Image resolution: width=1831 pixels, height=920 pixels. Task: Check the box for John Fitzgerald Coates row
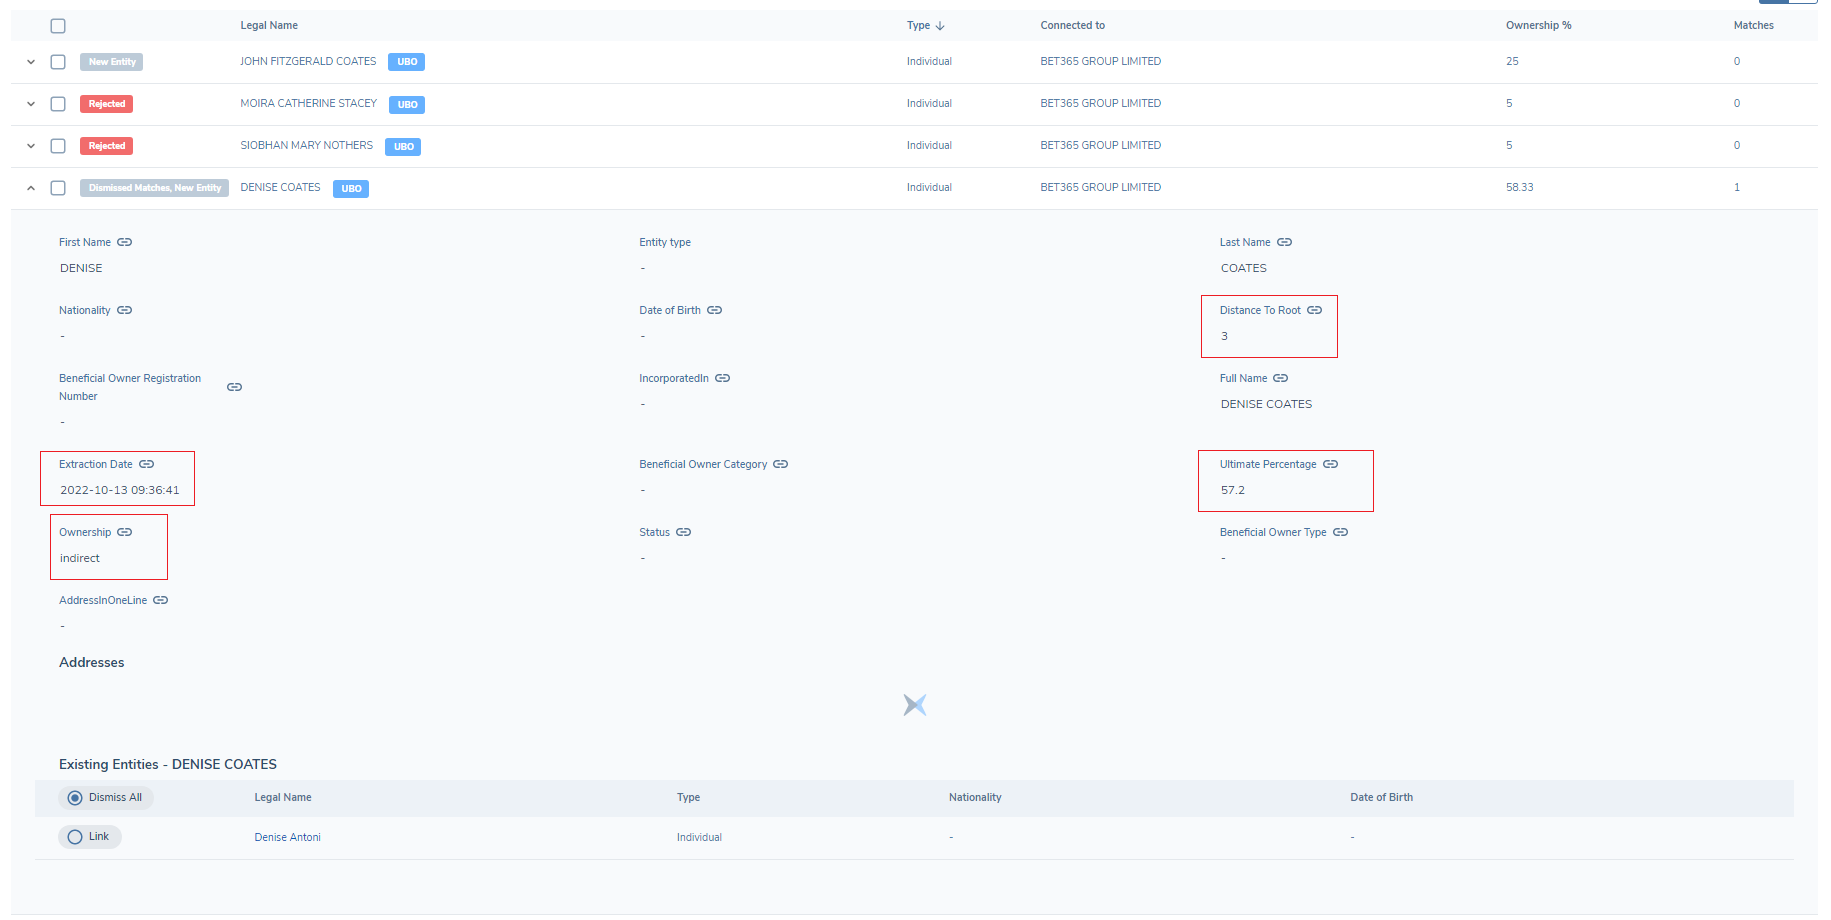[58, 62]
